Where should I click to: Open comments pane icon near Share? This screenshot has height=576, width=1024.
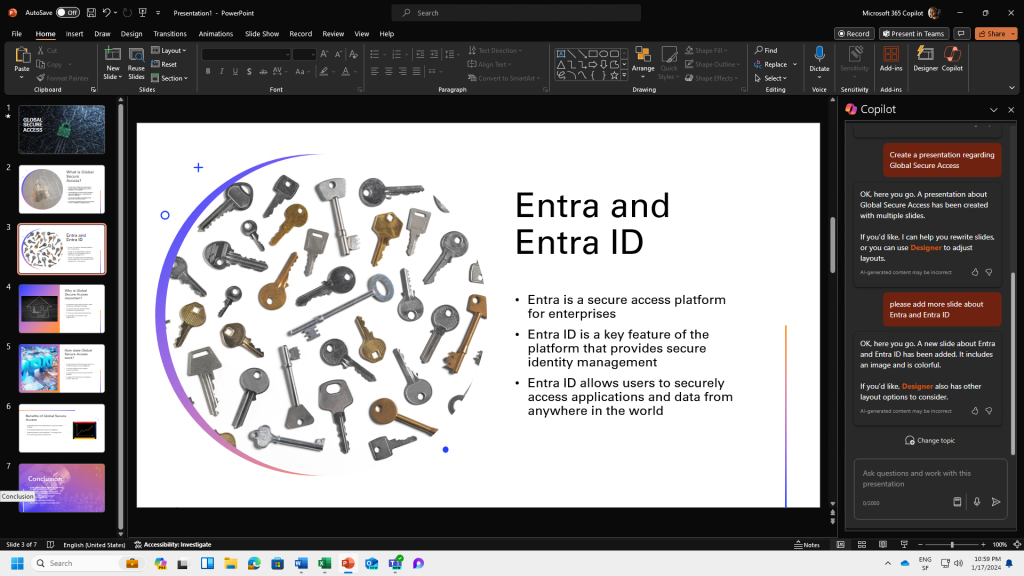(x=961, y=33)
